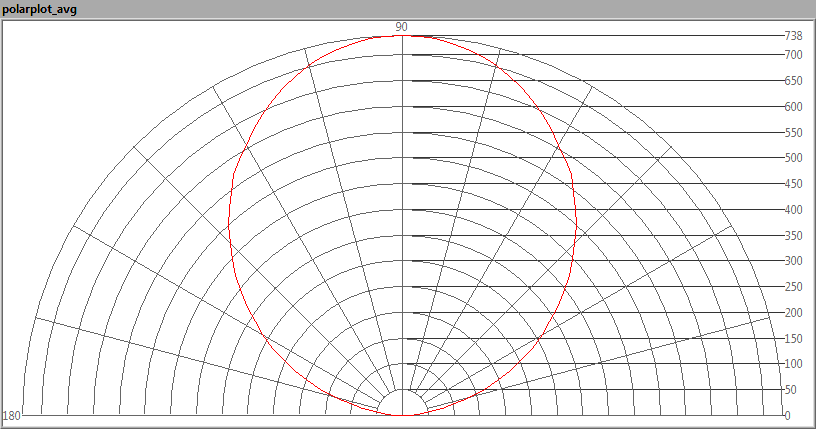Click the 400 radial scale label

pos(793,210)
